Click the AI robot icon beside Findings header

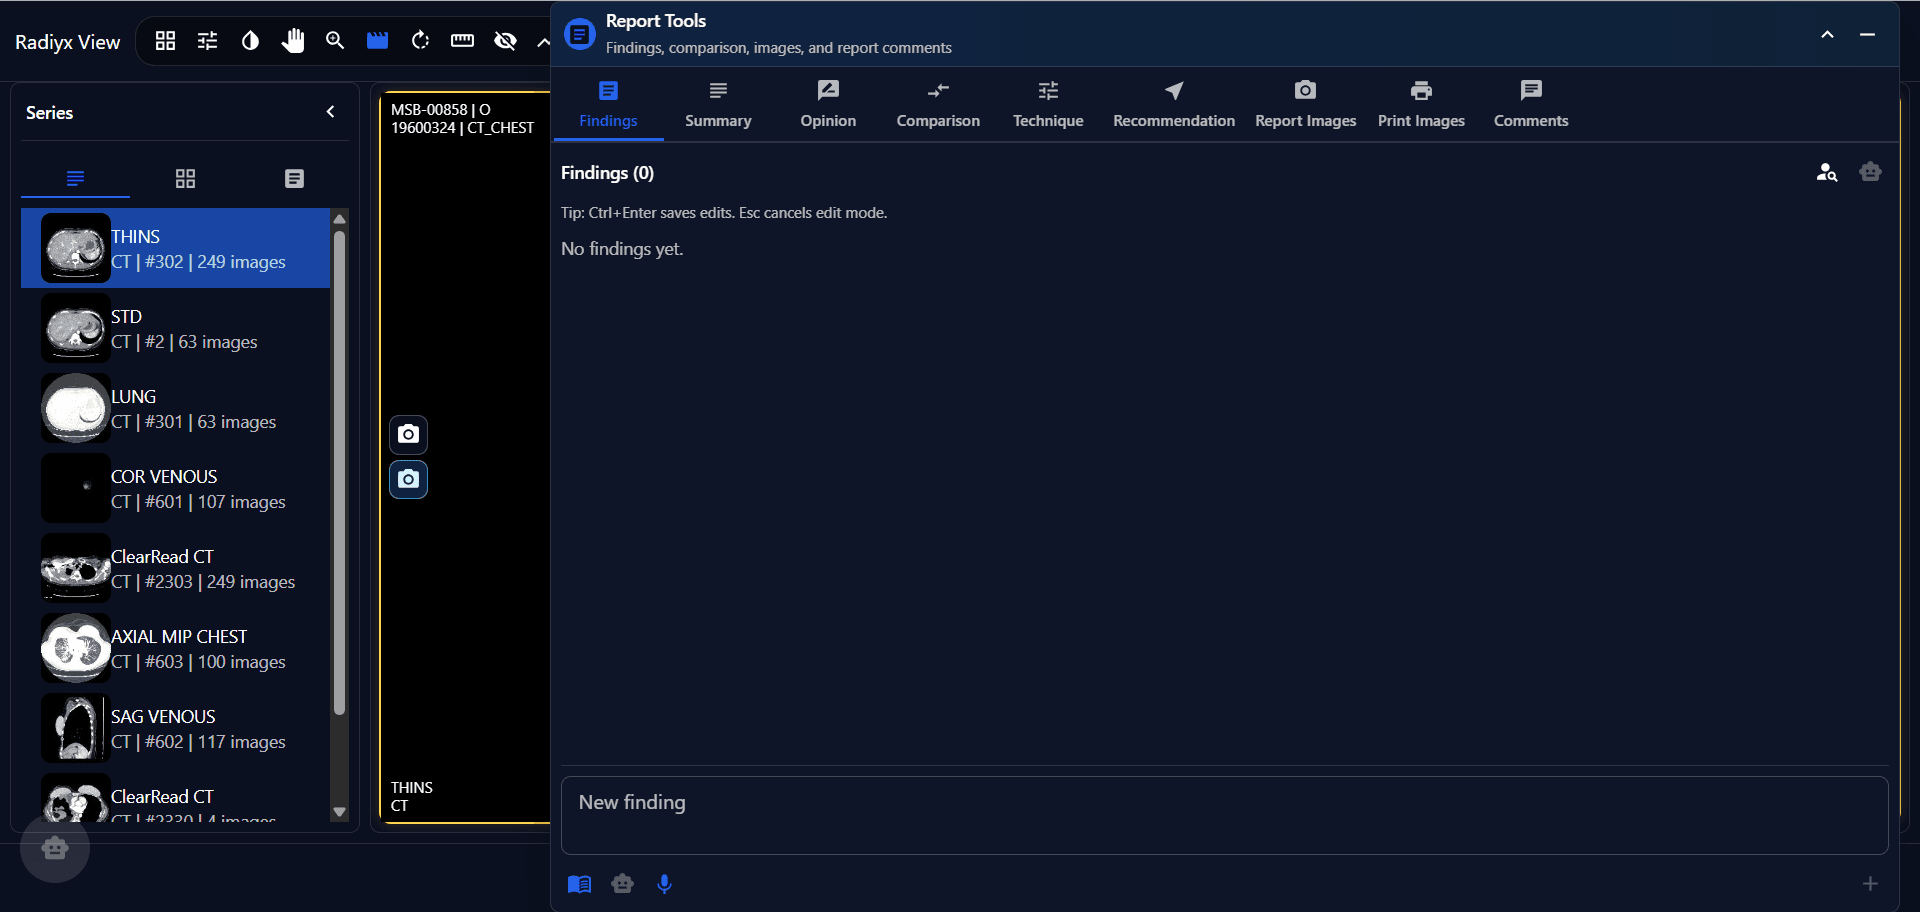click(x=1870, y=172)
